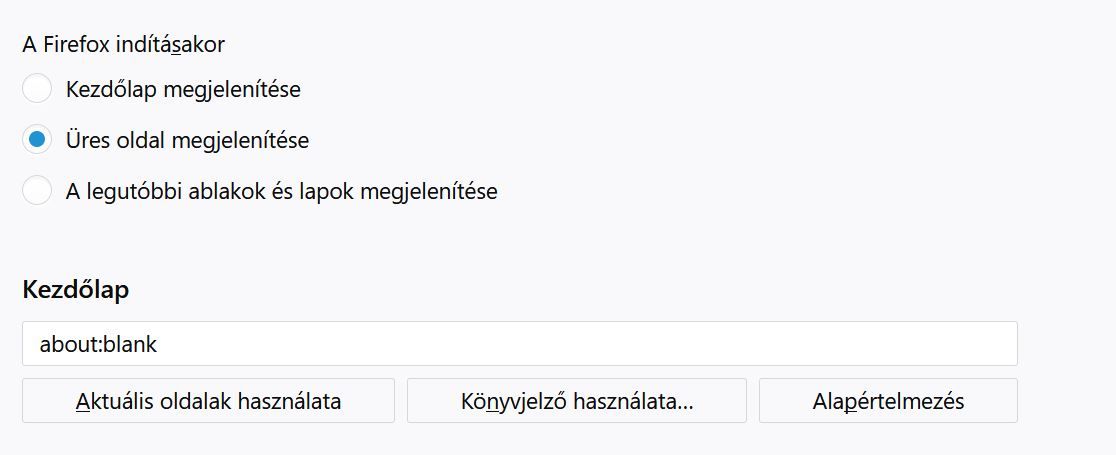The height and width of the screenshot is (455, 1116).
Task: Choose the "A legutóbbi ablakok és lapok megjelenítése" radio
Action: (37, 190)
